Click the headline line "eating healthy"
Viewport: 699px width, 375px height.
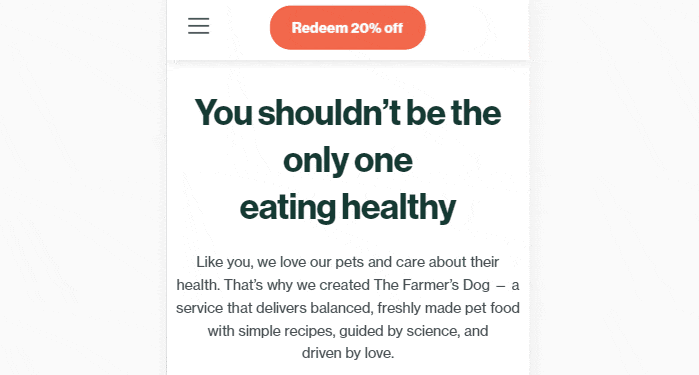(348, 208)
